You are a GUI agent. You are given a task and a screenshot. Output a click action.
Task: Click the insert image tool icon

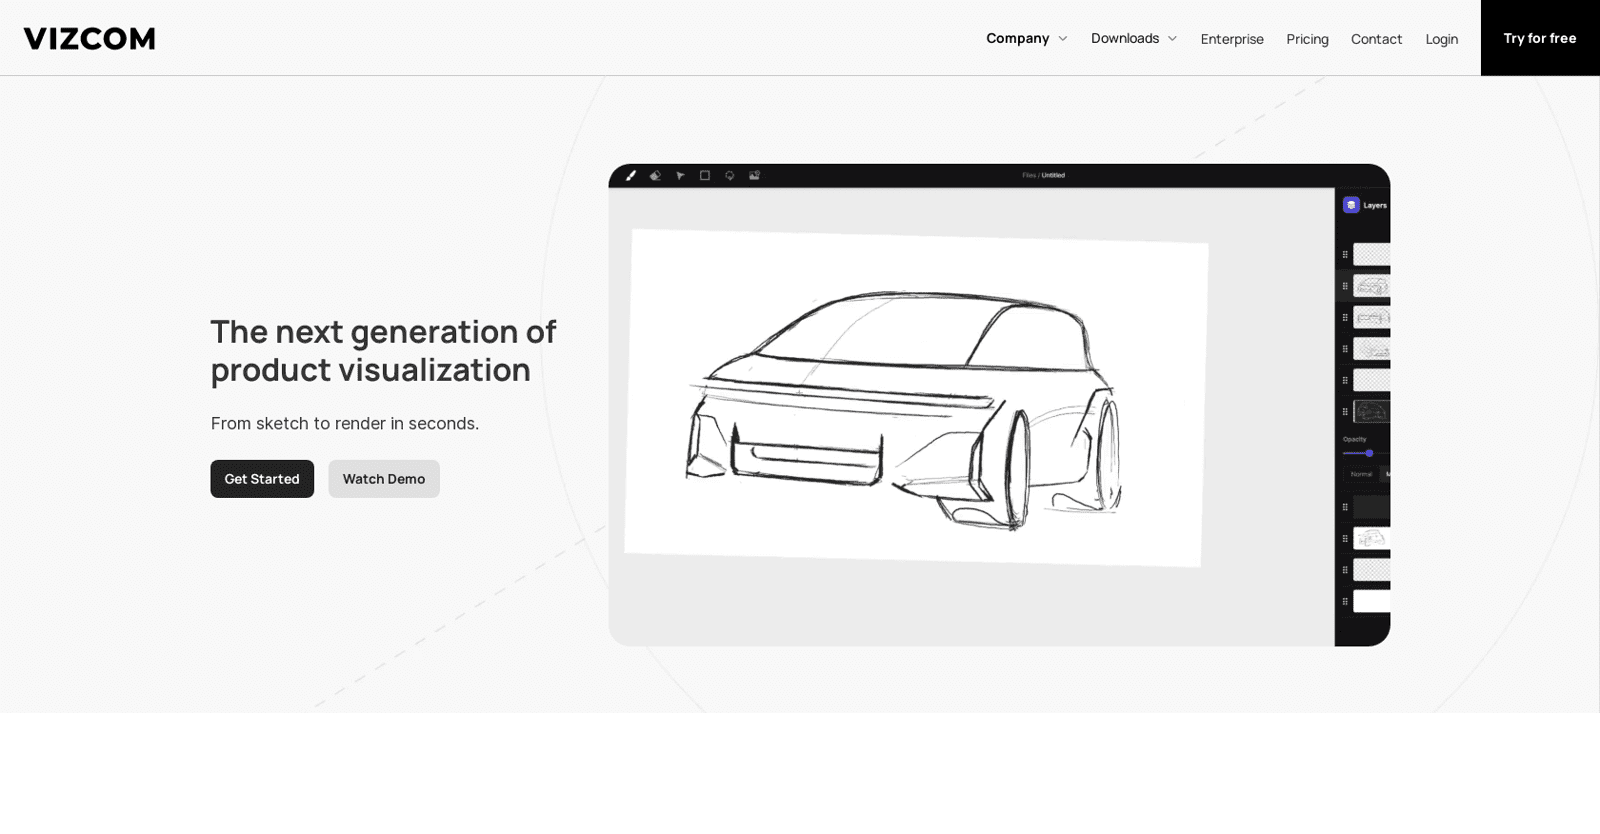click(755, 176)
